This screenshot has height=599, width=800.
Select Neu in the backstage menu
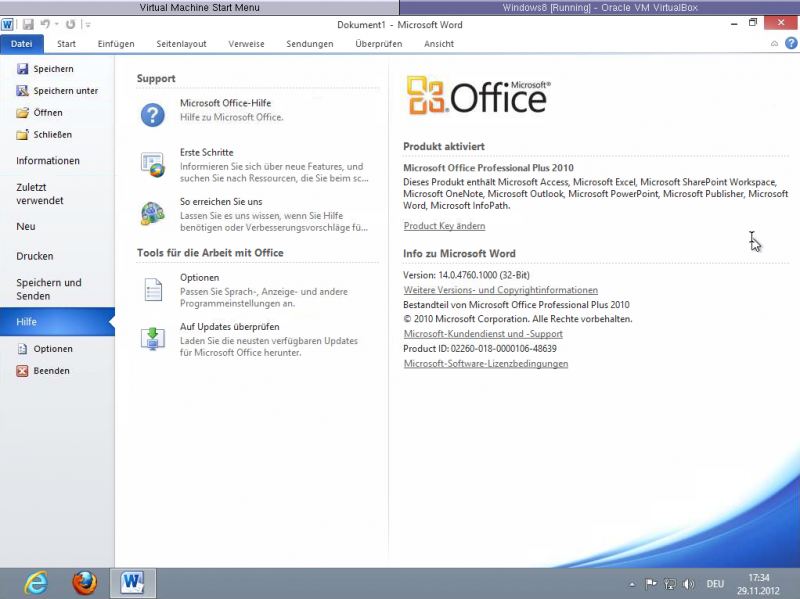pyautogui.click(x=57, y=227)
